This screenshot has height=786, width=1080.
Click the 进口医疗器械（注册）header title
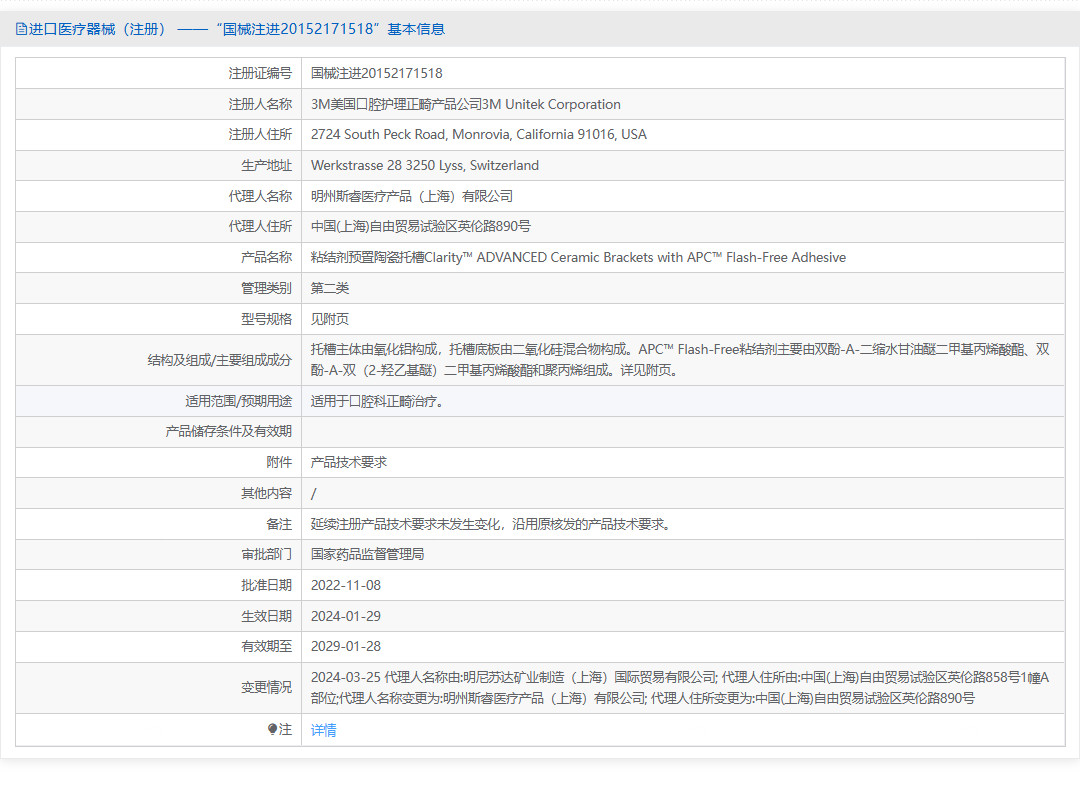(98, 29)
